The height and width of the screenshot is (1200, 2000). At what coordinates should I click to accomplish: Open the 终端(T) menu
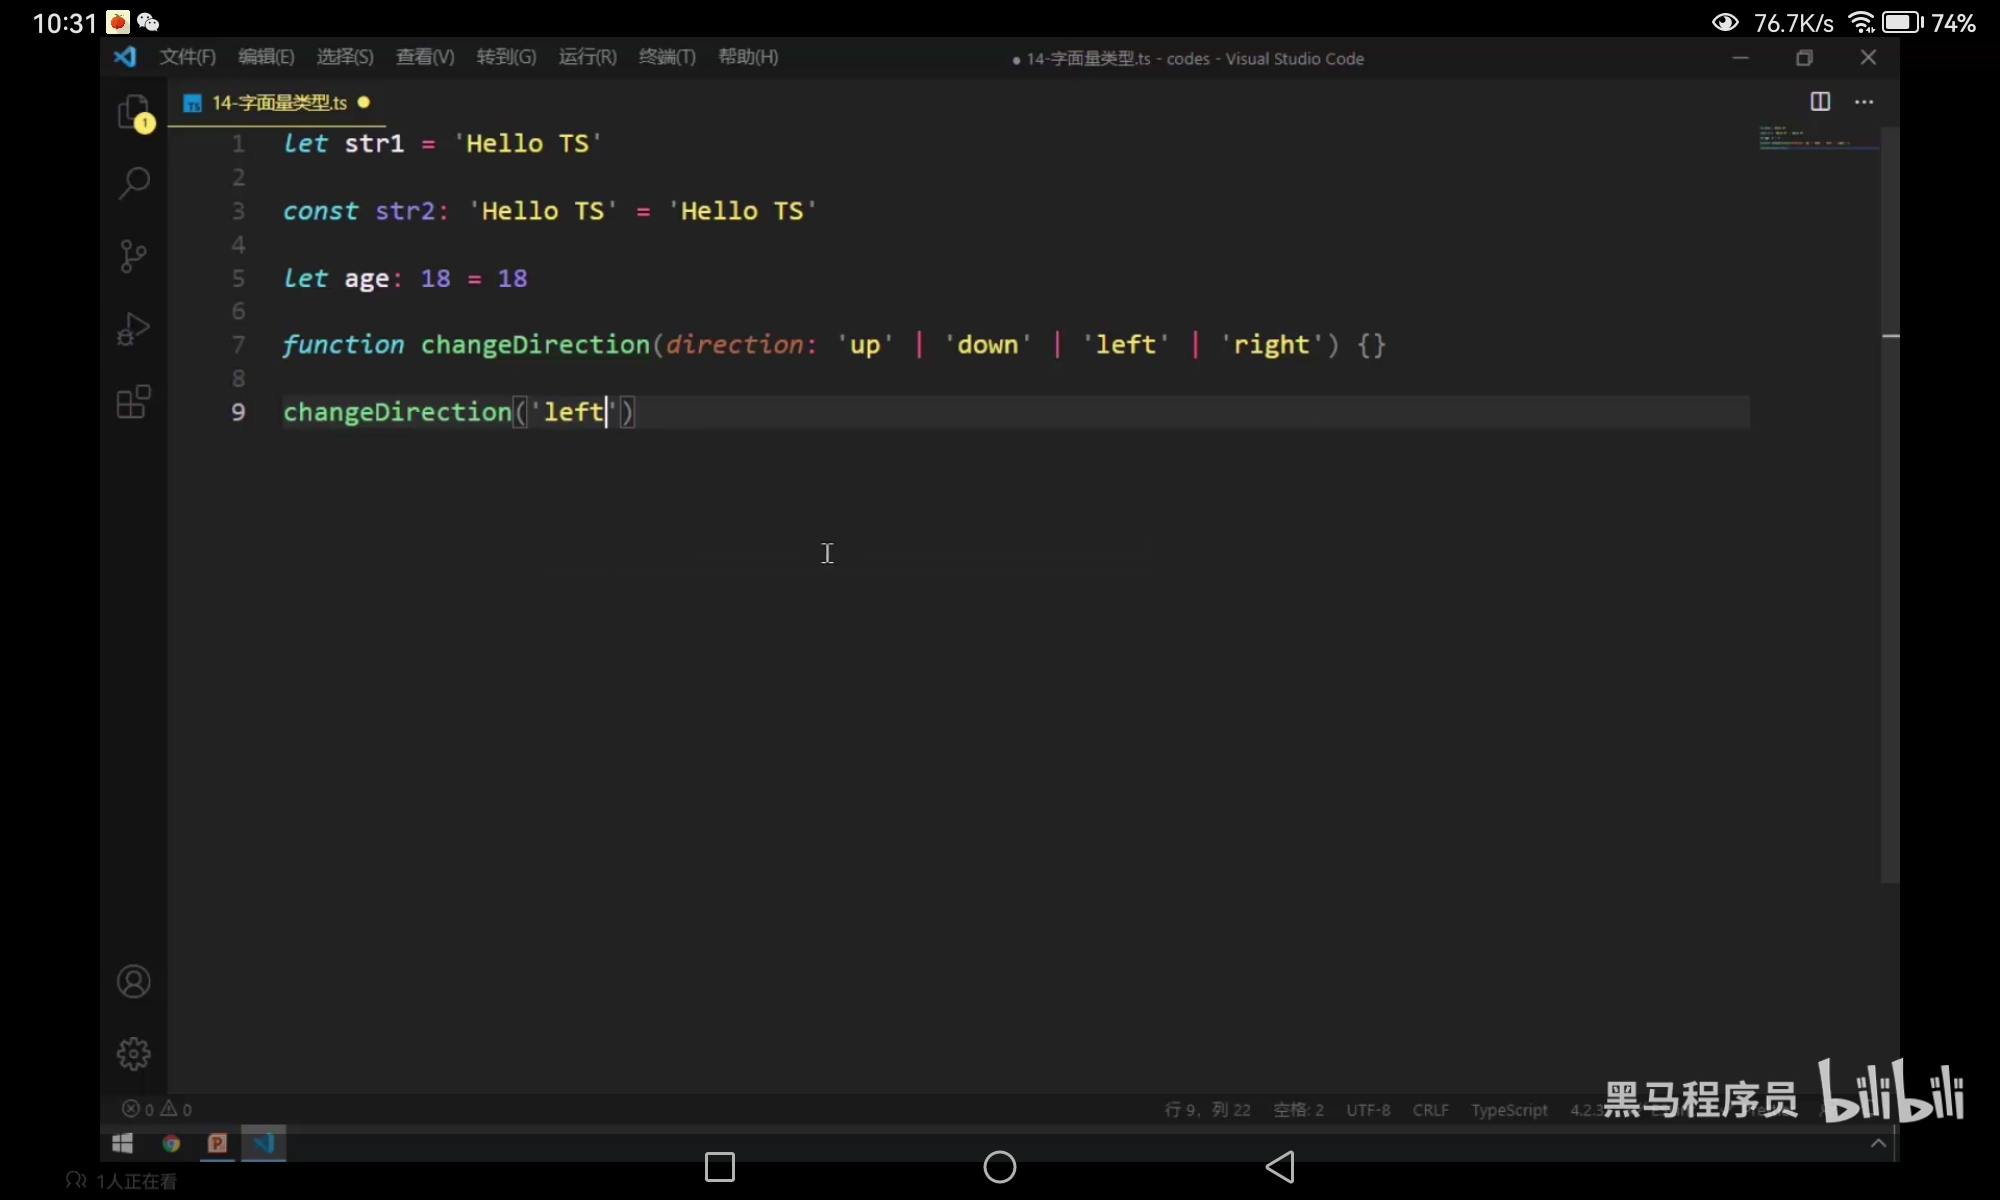point(666,57)
